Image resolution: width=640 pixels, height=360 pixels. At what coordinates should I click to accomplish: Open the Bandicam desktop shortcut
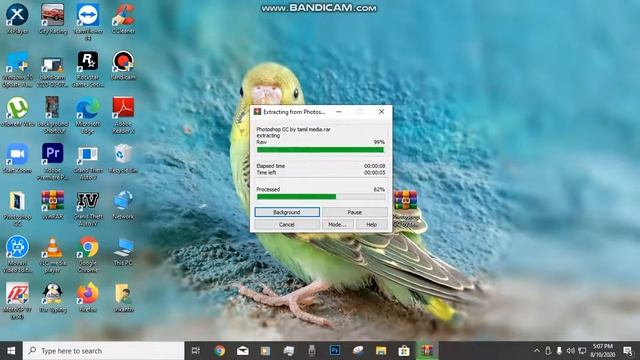point(123,66)
